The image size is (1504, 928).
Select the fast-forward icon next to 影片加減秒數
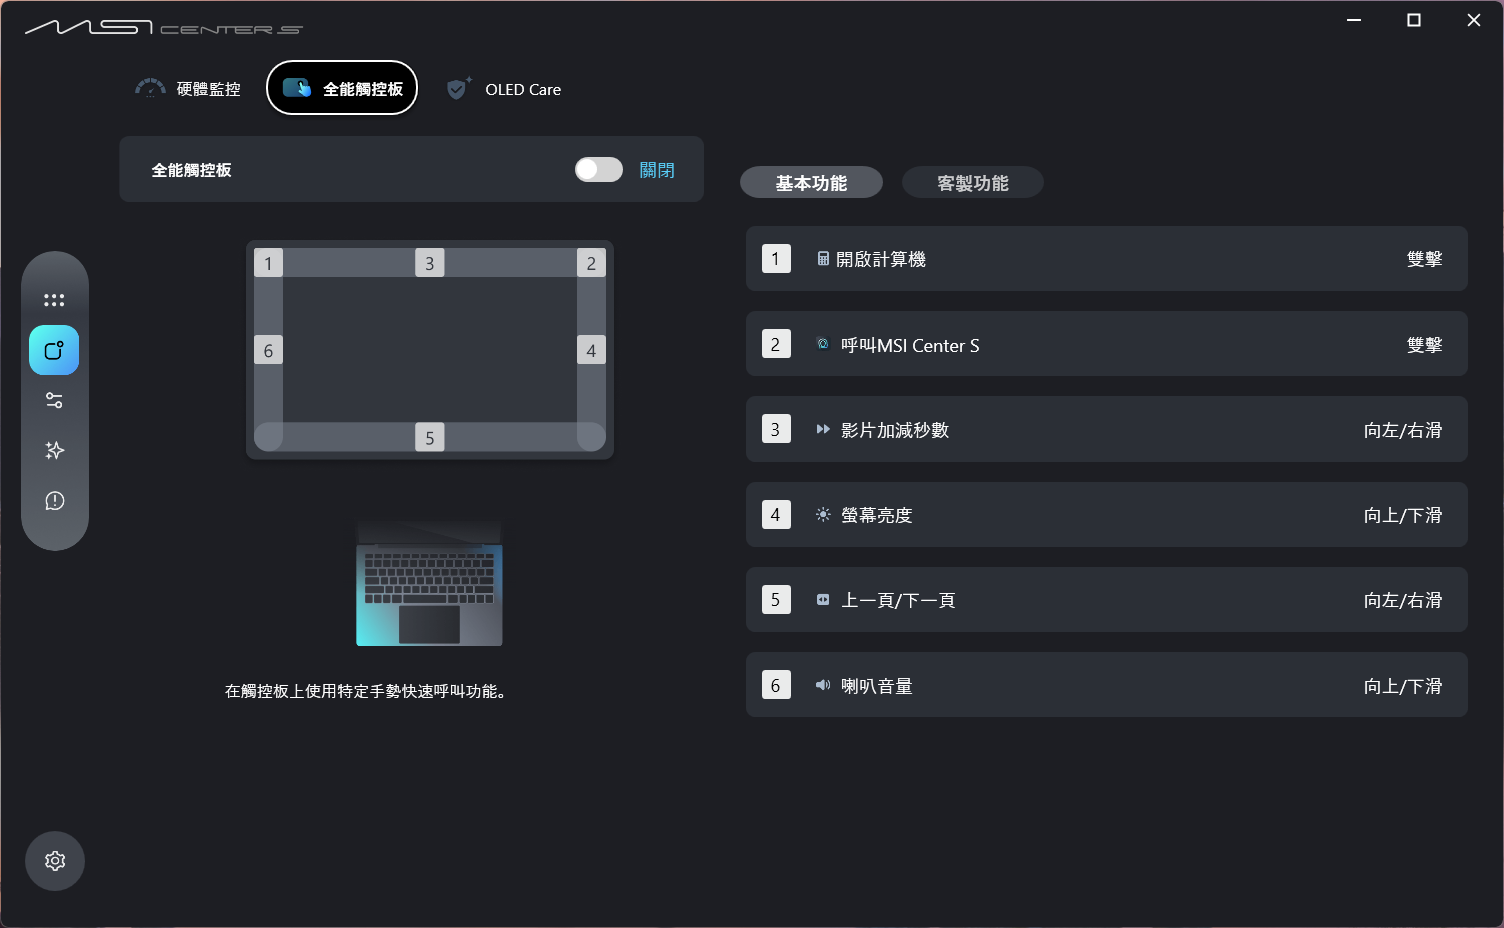(x=822, y=429)
